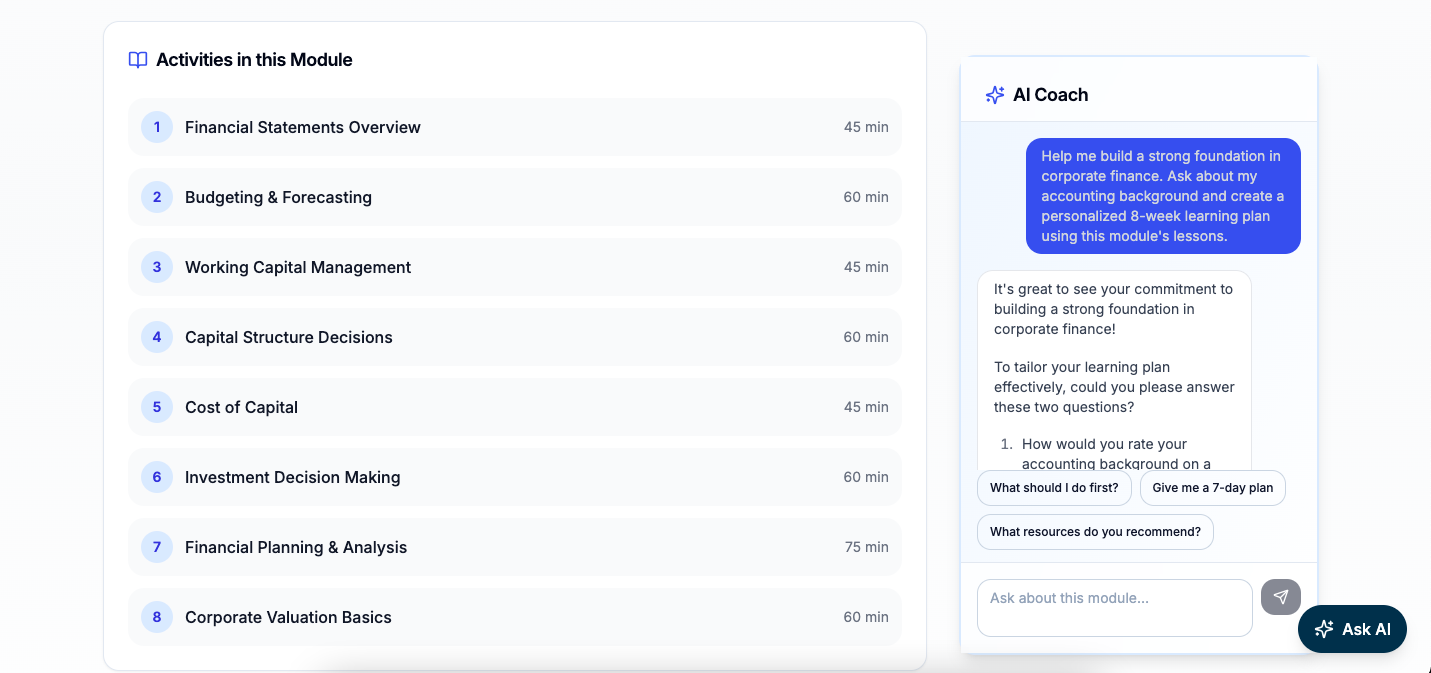Image resolution: width=1431 pixels, height=673 pixels.
Task: Open the Investment Decision Making activity
Action: point(514,477)
